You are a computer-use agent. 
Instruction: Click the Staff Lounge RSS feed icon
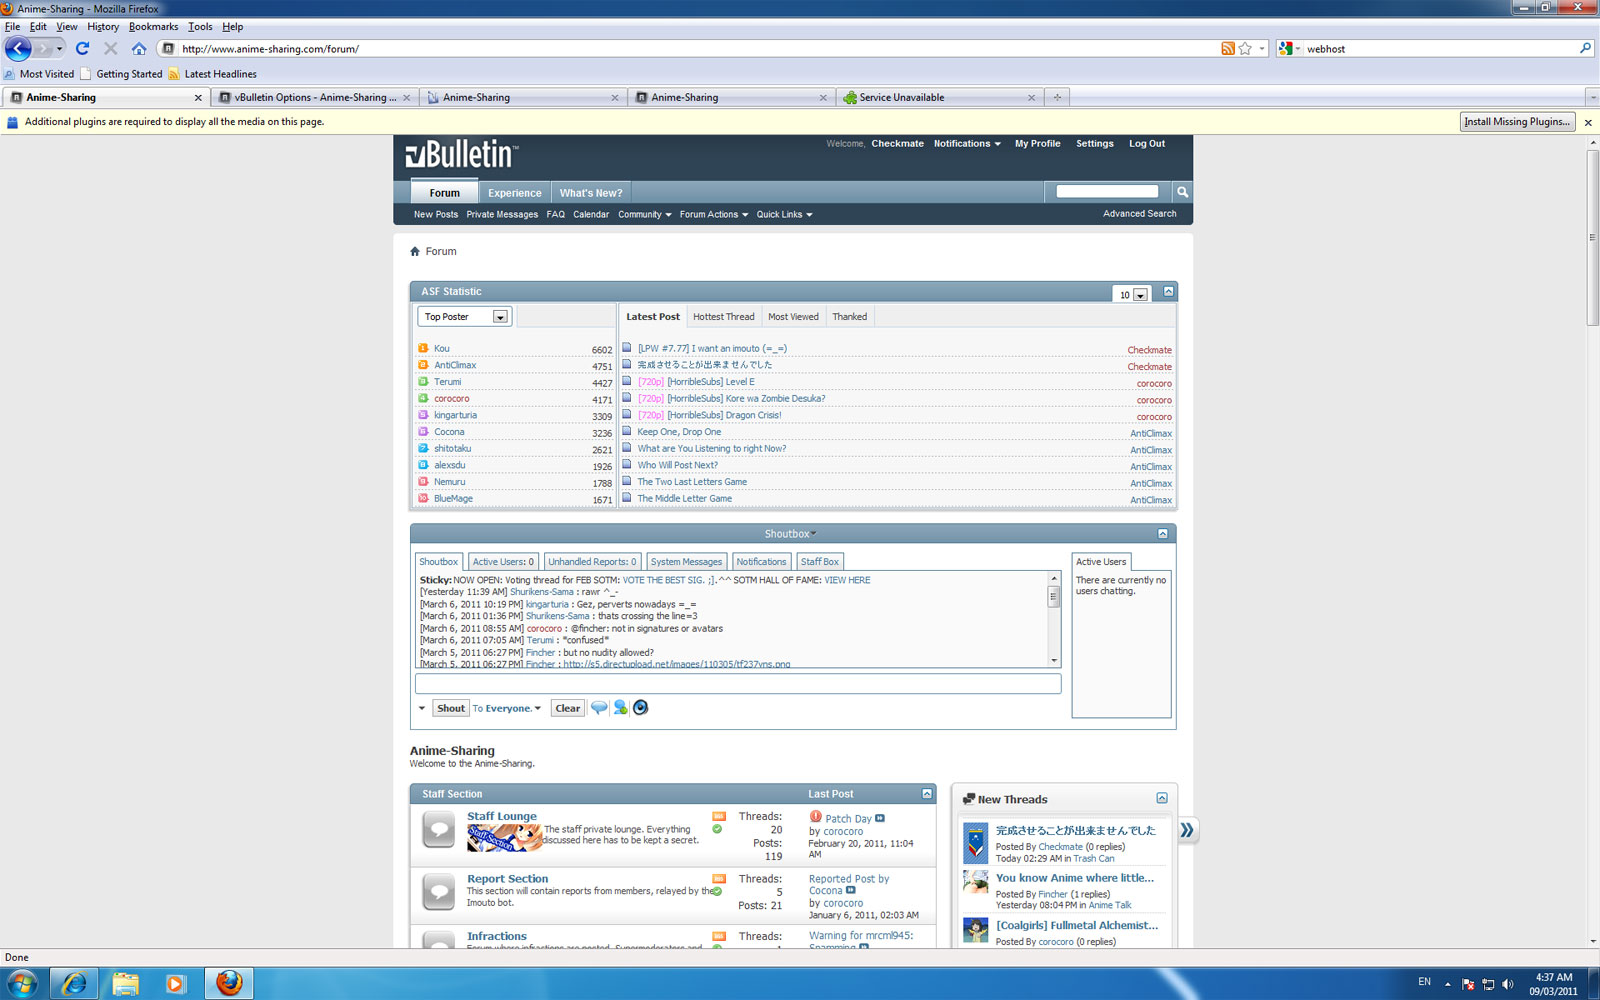pos(719,816)
